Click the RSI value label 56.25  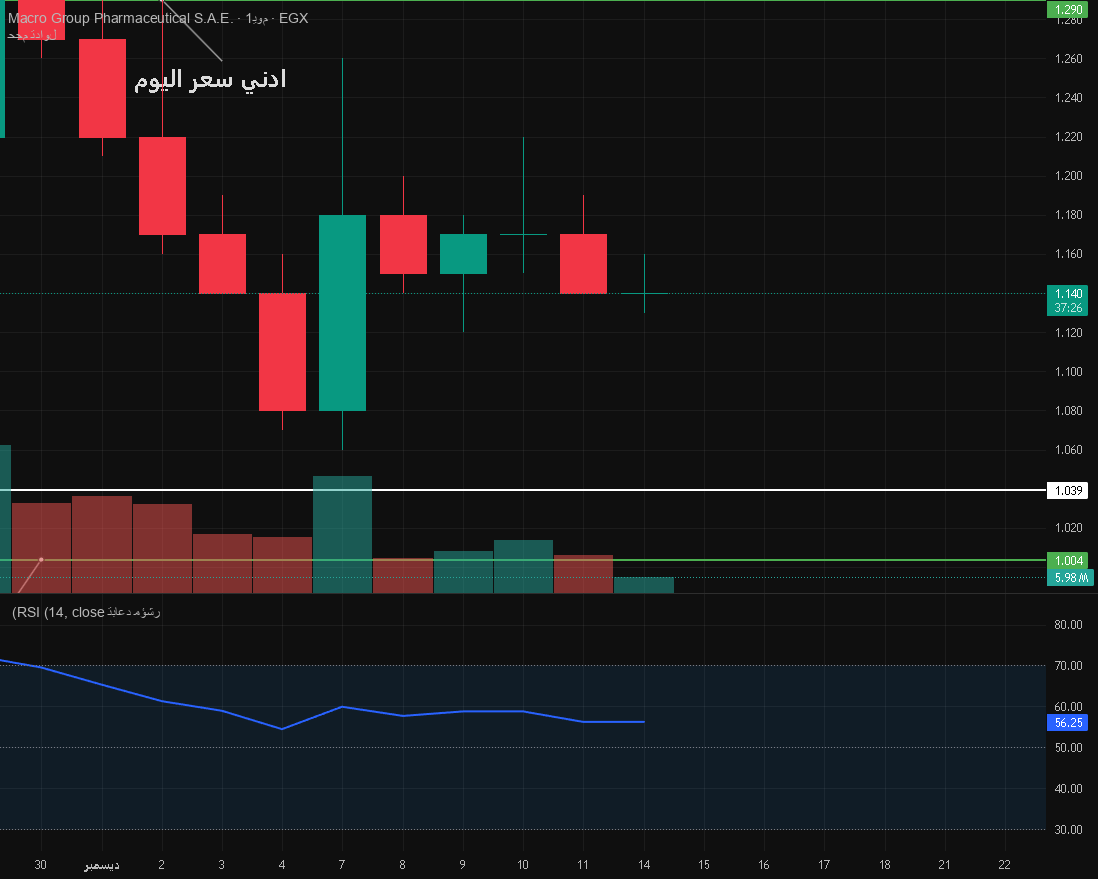point(1067,722)
